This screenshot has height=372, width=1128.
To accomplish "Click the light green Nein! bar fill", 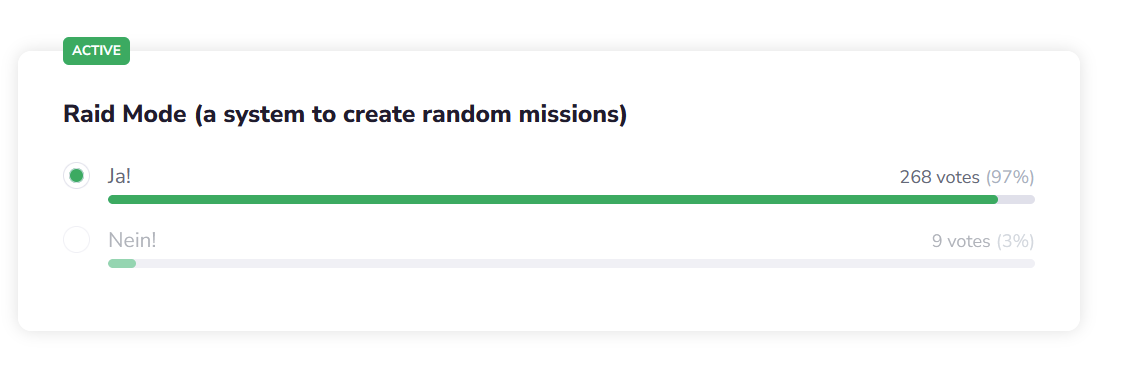I will [x=122, y=263].
